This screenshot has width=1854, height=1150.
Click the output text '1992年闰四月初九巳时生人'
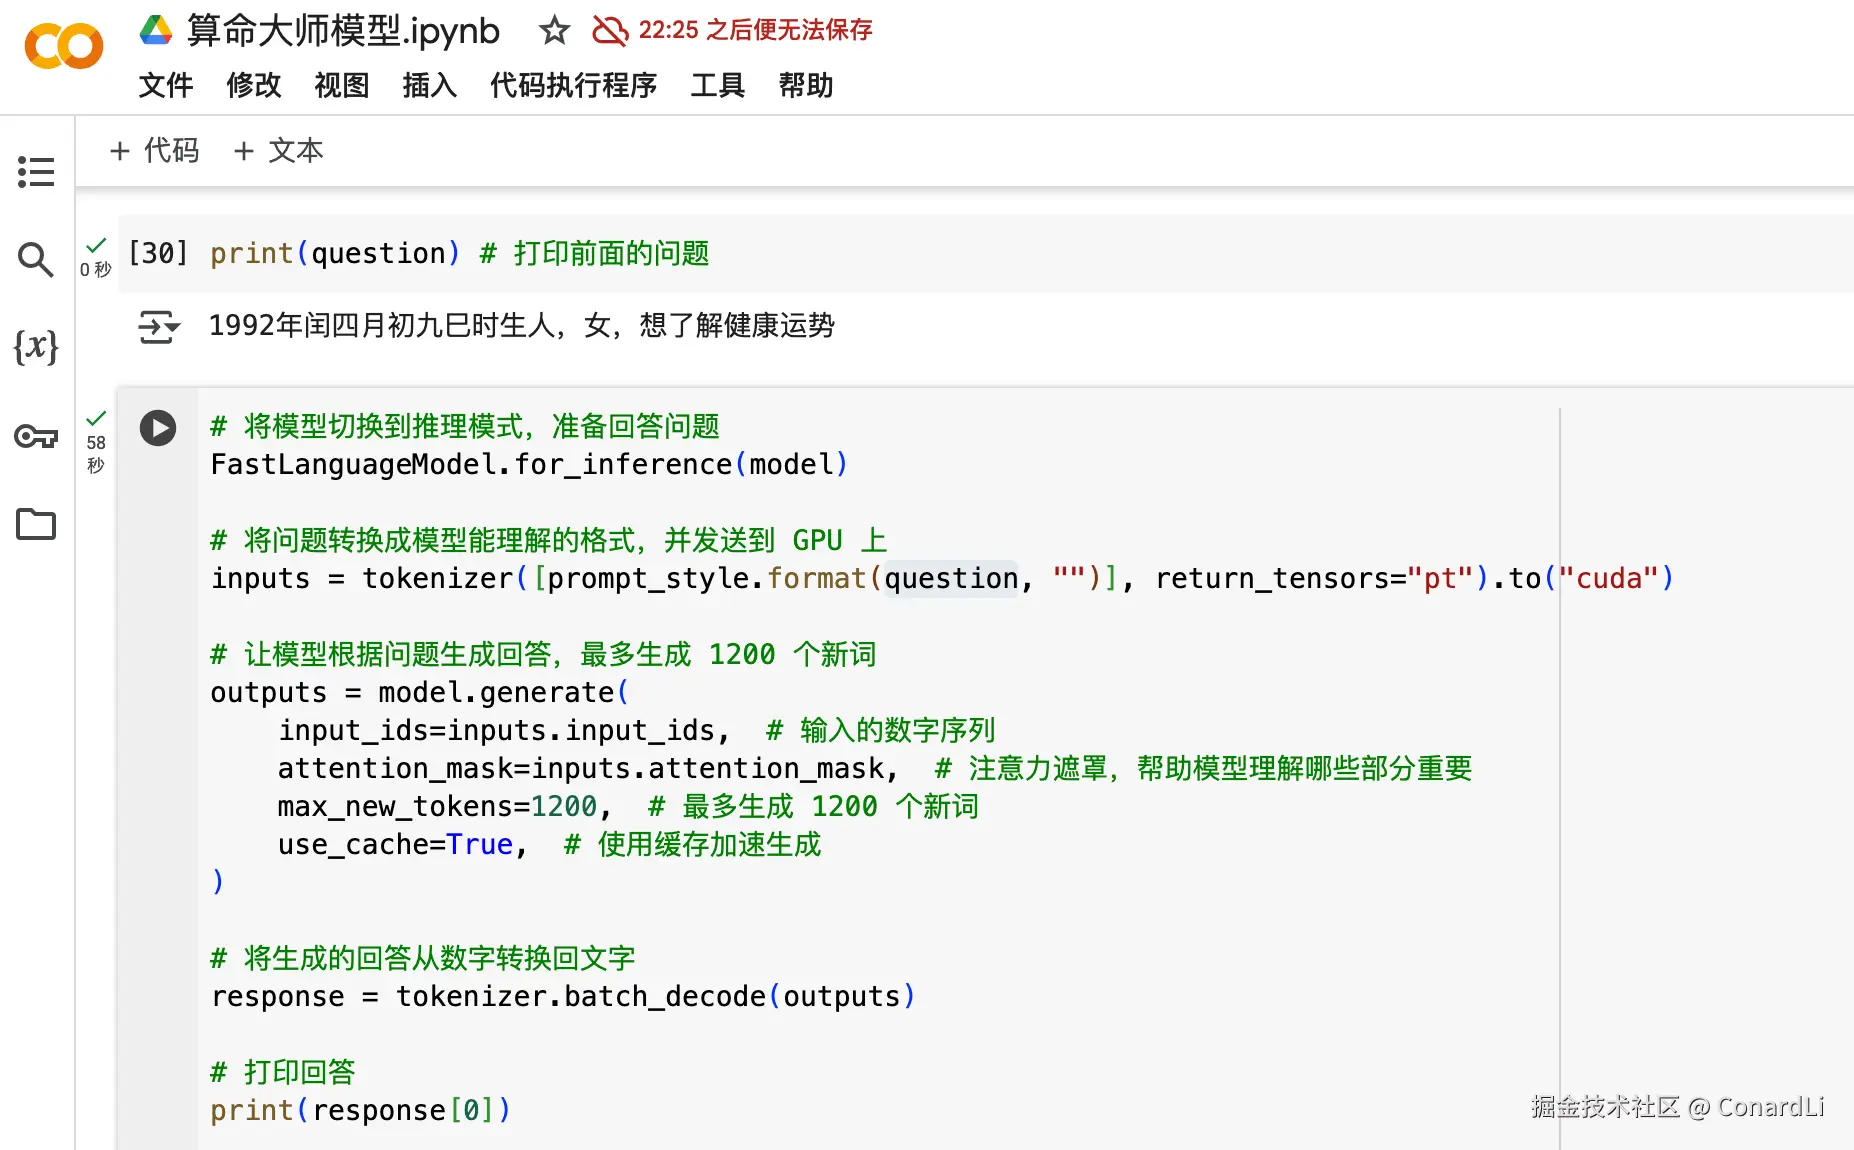(x=382, y=325)
